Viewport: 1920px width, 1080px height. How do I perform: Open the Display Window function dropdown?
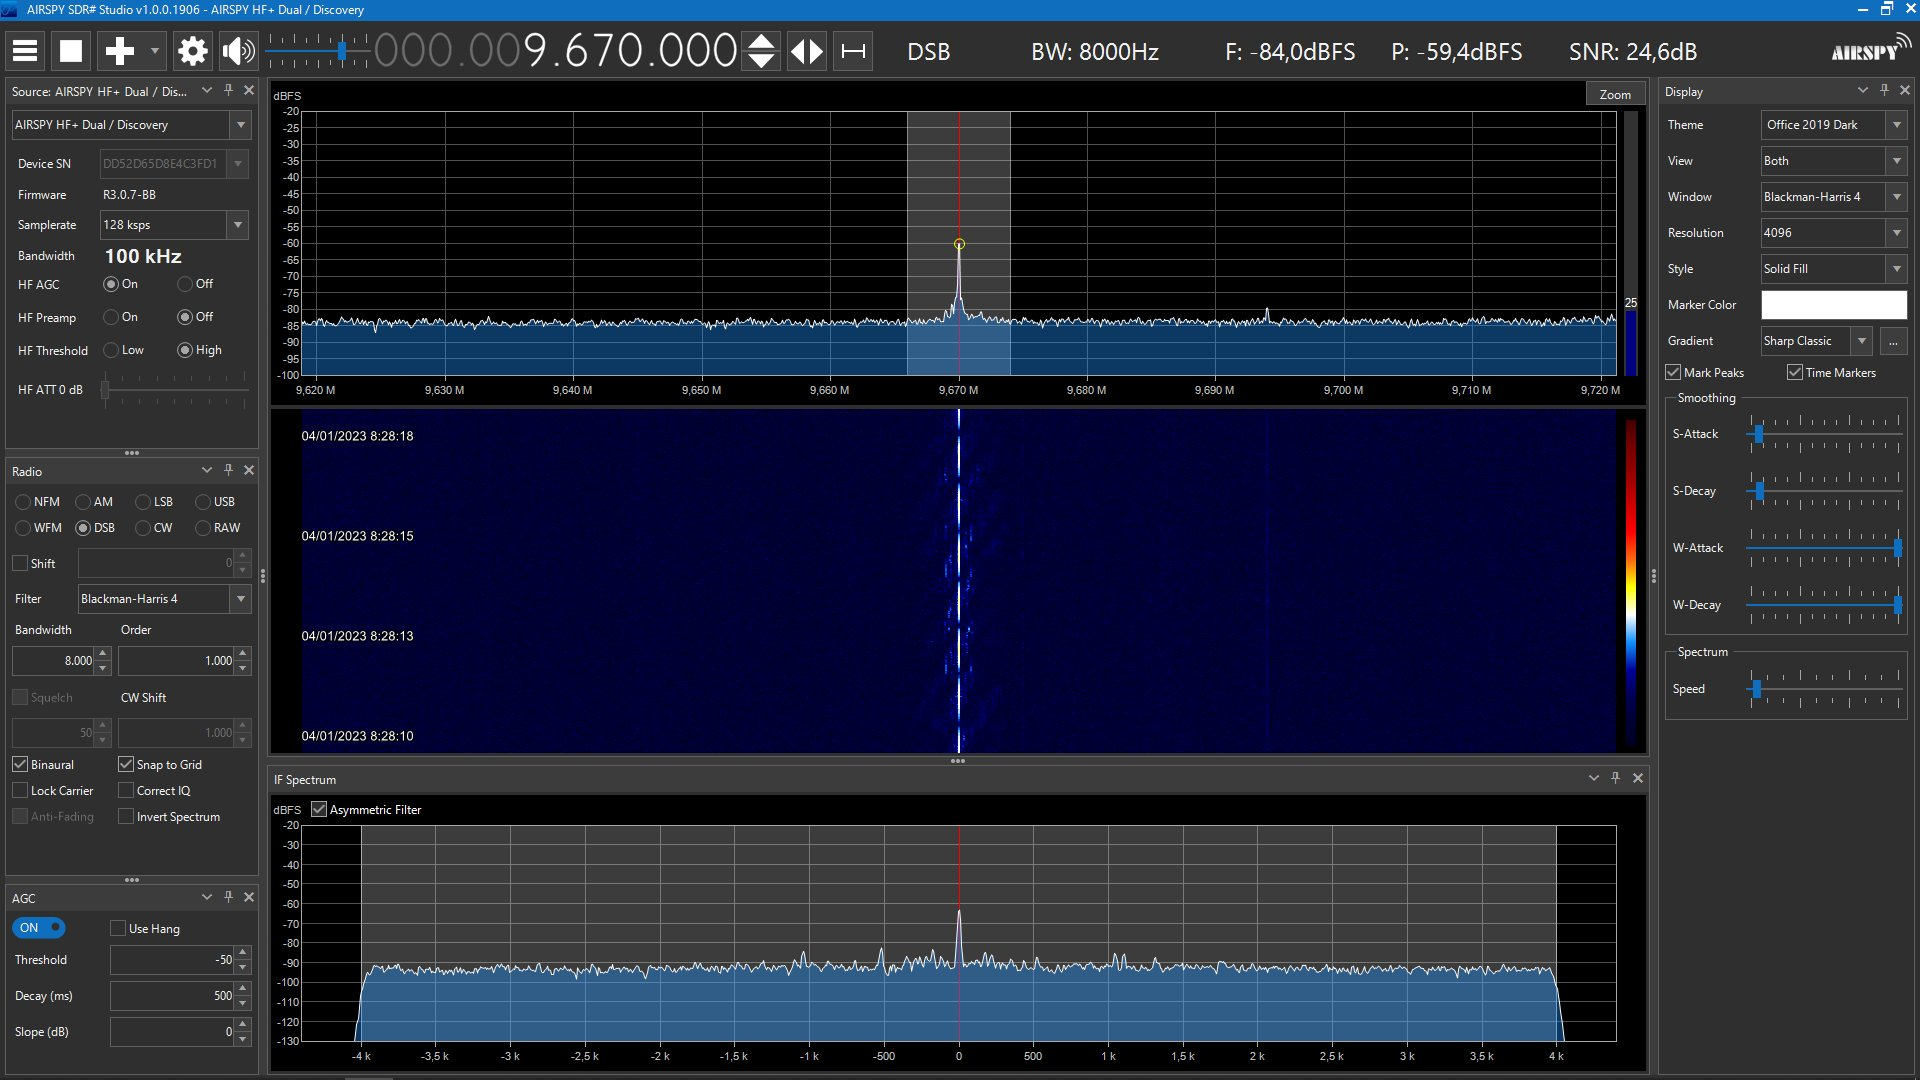point(1834,197)
